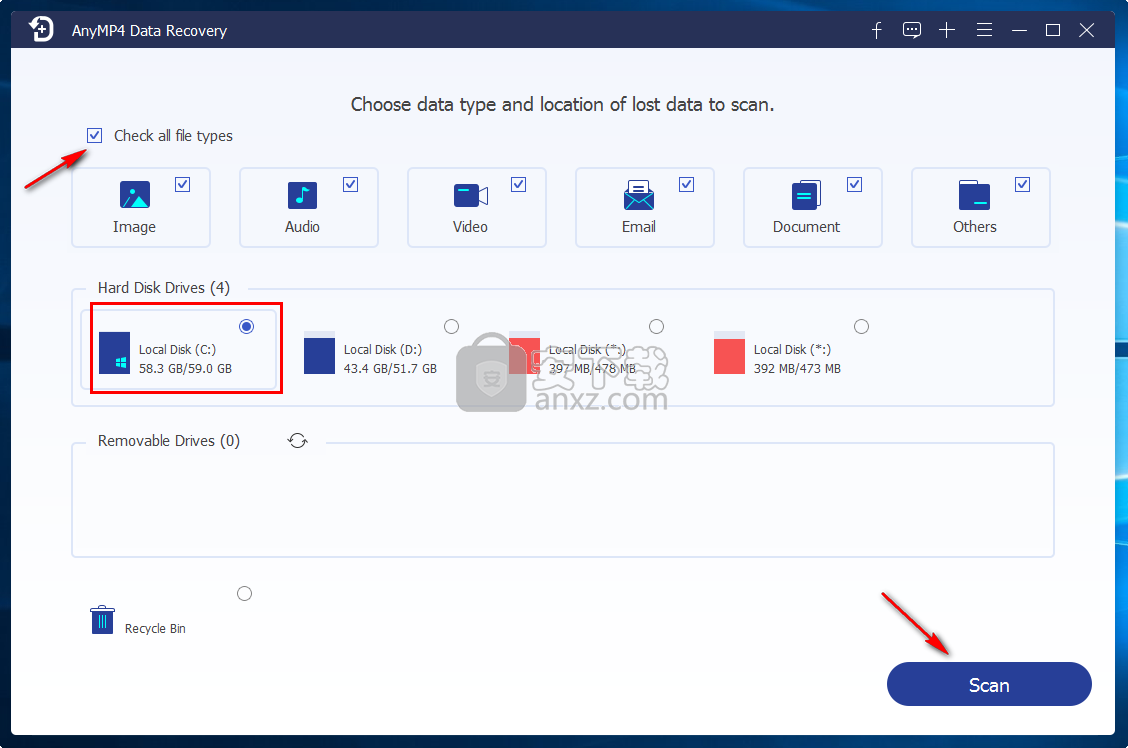Click the 43.4 GB/51.7 GB size text

pos(391,368)
